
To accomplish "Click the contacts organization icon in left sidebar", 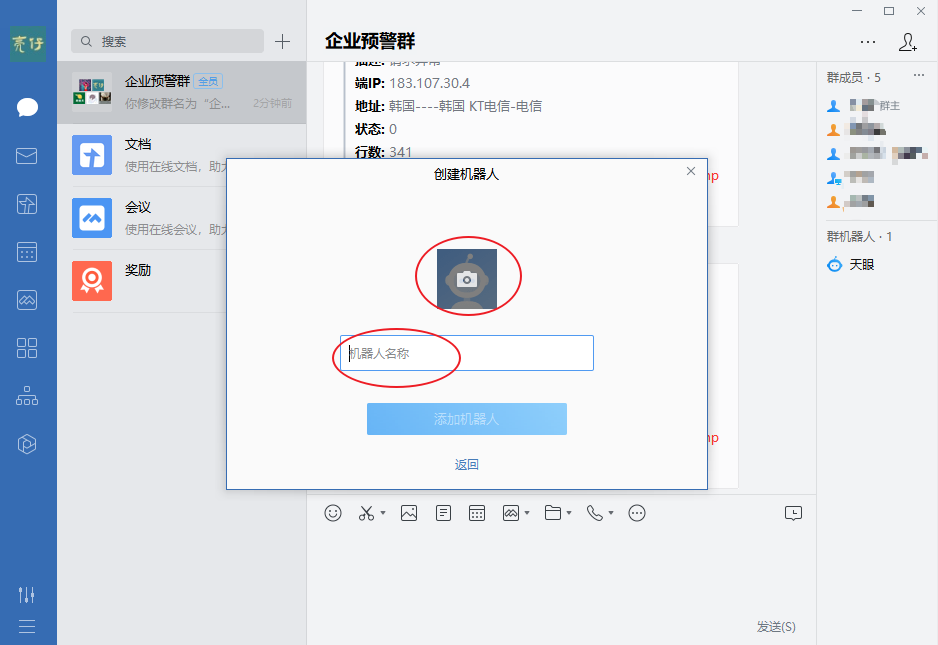I will [x=27, y=396].
